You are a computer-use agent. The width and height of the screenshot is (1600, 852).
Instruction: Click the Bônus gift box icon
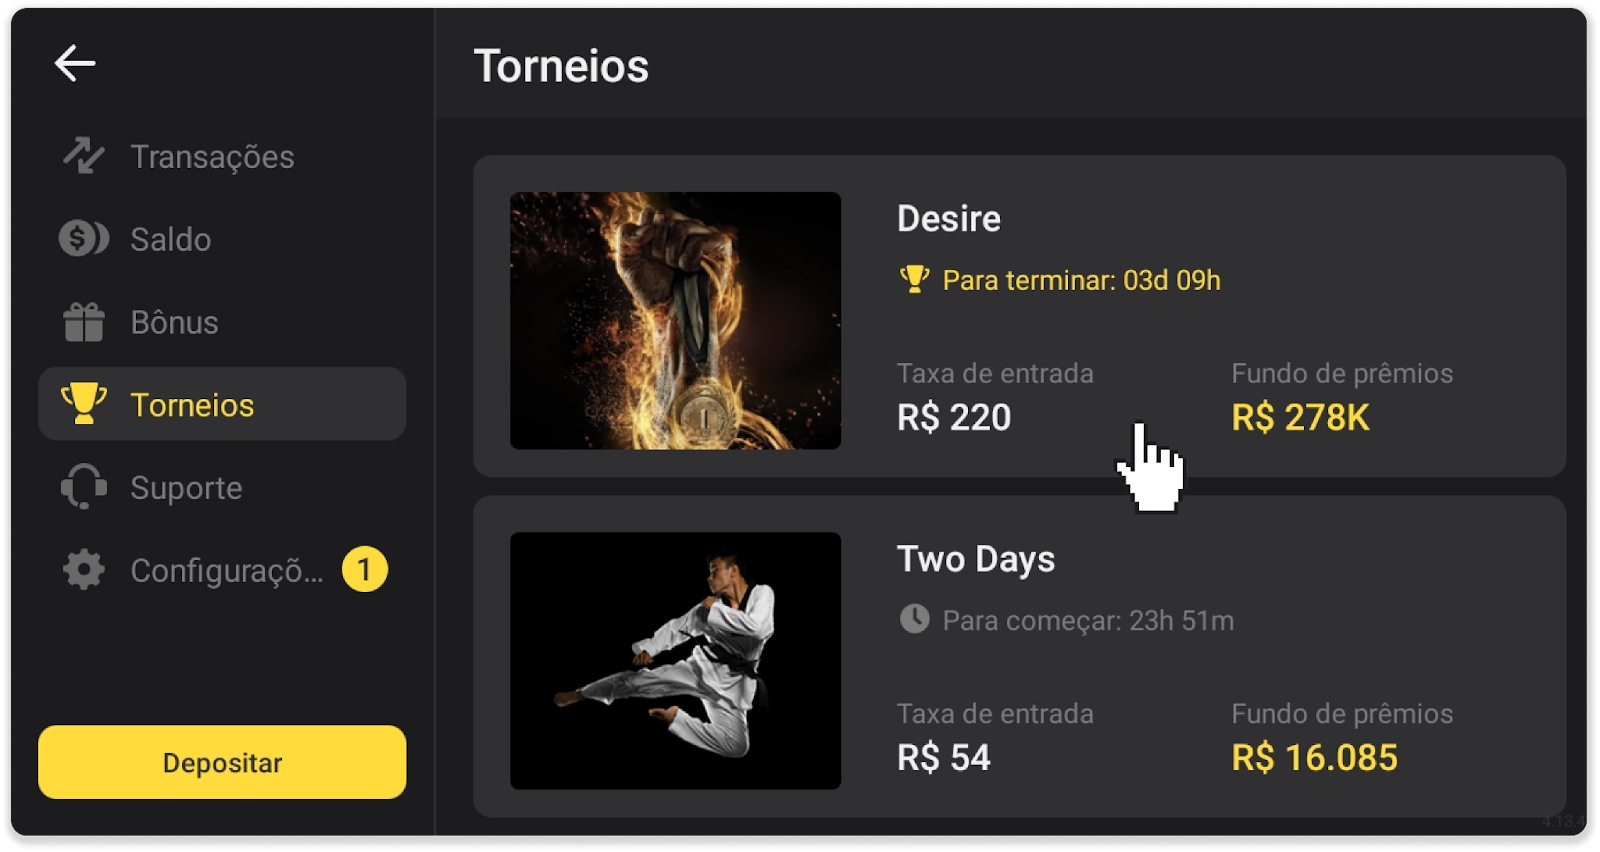click(x=84, y=322)
